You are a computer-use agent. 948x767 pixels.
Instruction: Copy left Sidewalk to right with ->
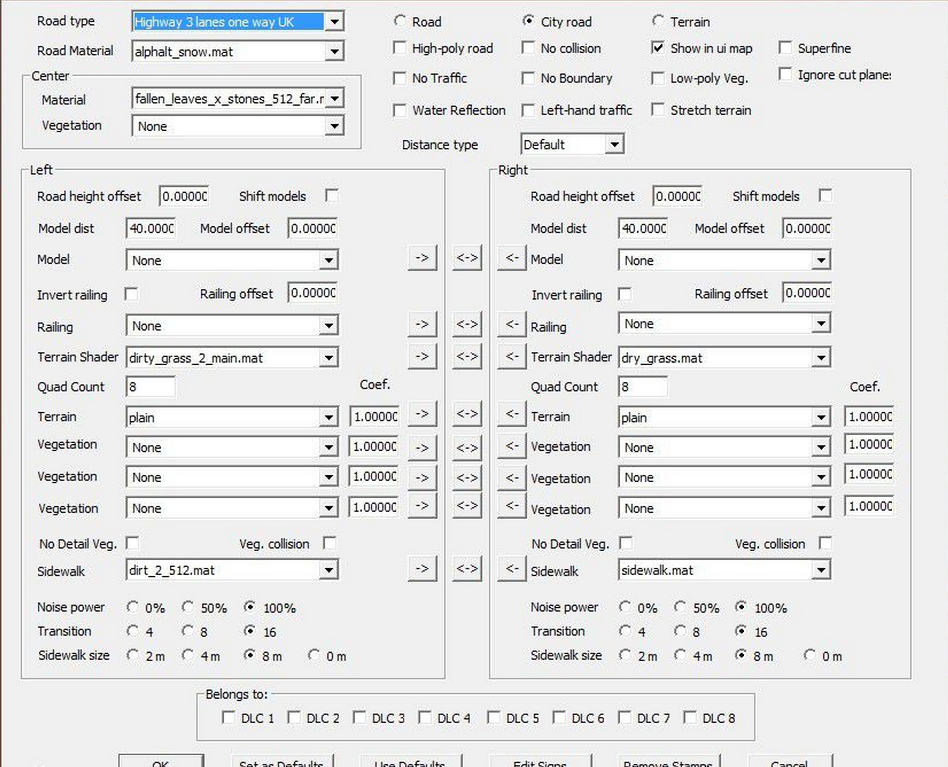[422, 569]
